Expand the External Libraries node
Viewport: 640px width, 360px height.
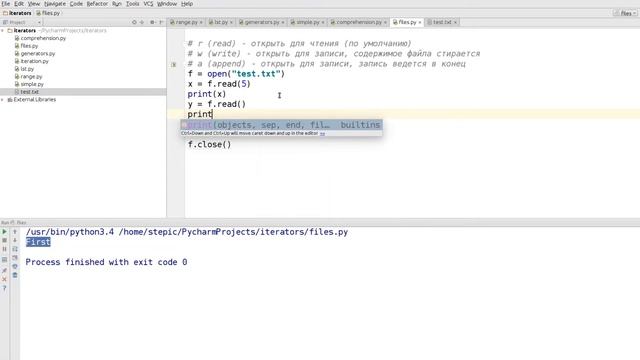click(2, 100)
